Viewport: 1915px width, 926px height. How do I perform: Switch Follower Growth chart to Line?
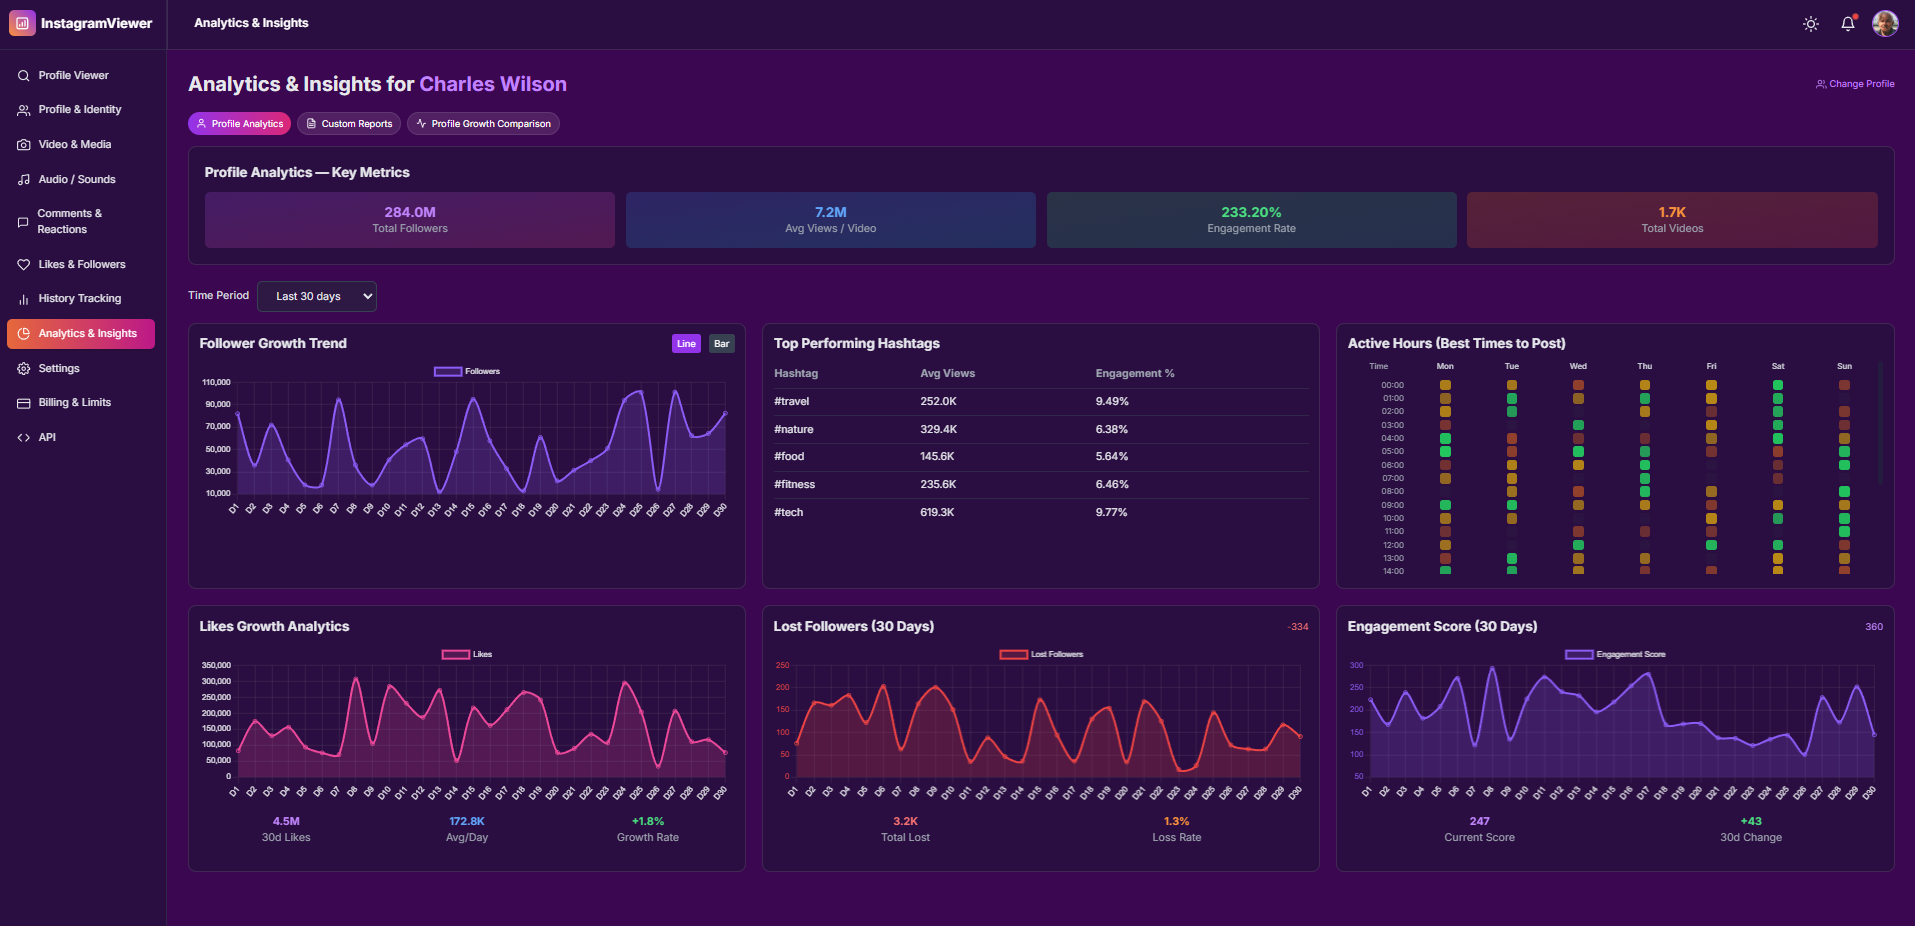click(x=686, y=344)
